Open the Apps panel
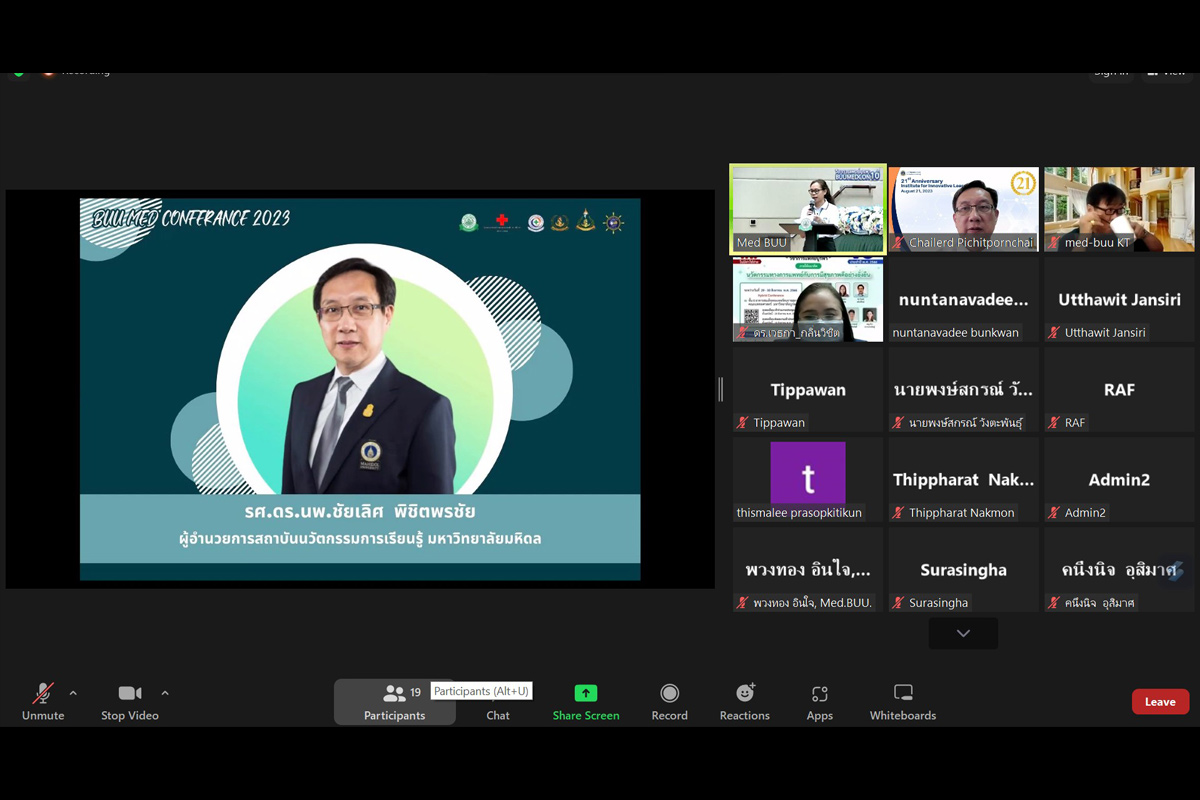The height and width of the screenshot is (800, 1200). [x=819, y=702]
